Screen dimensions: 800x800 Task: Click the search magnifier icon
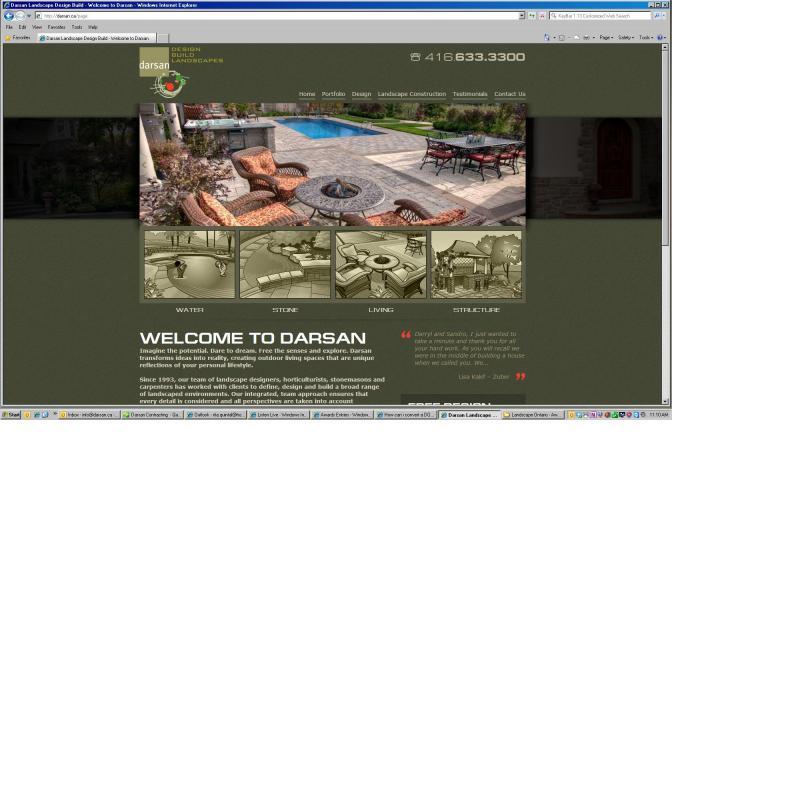[656, 16]
